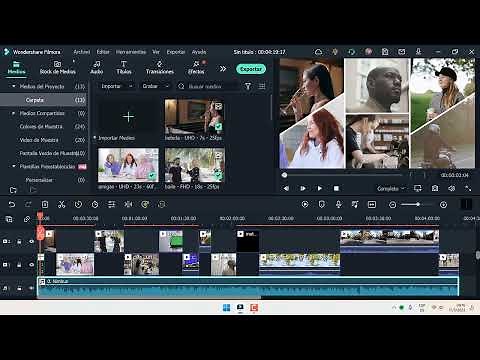Click the microphone voiceover icon
The width and height of the screenshot is (480, 360).
pos(339,204)
